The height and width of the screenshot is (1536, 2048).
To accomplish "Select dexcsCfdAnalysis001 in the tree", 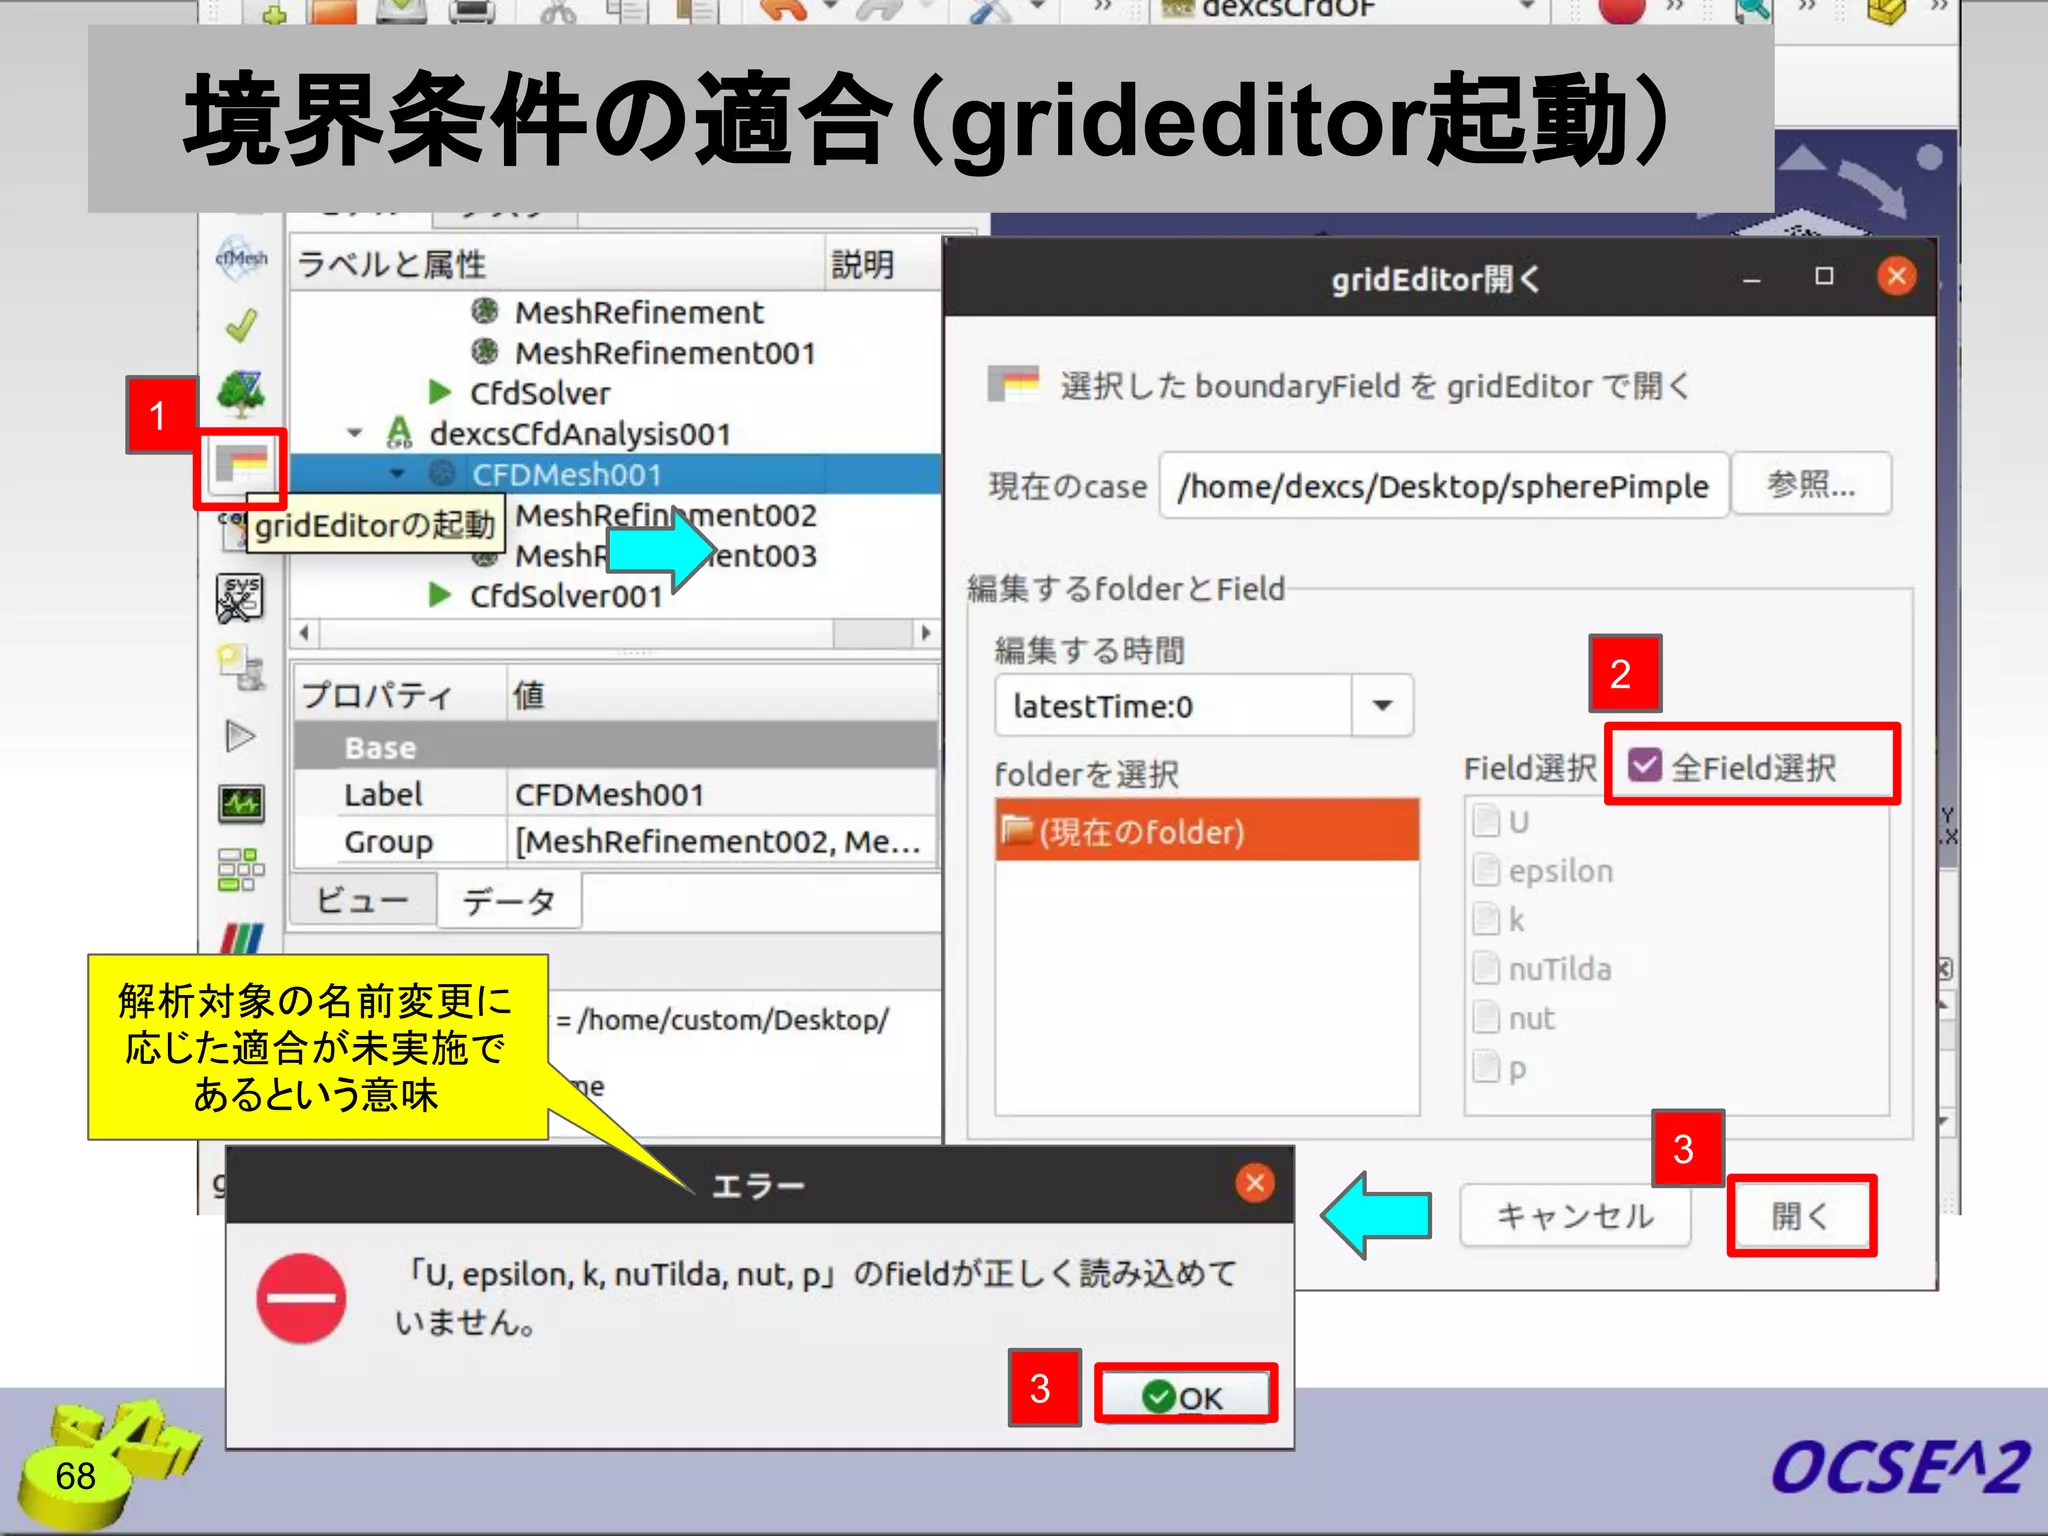I will click(581, 433).
